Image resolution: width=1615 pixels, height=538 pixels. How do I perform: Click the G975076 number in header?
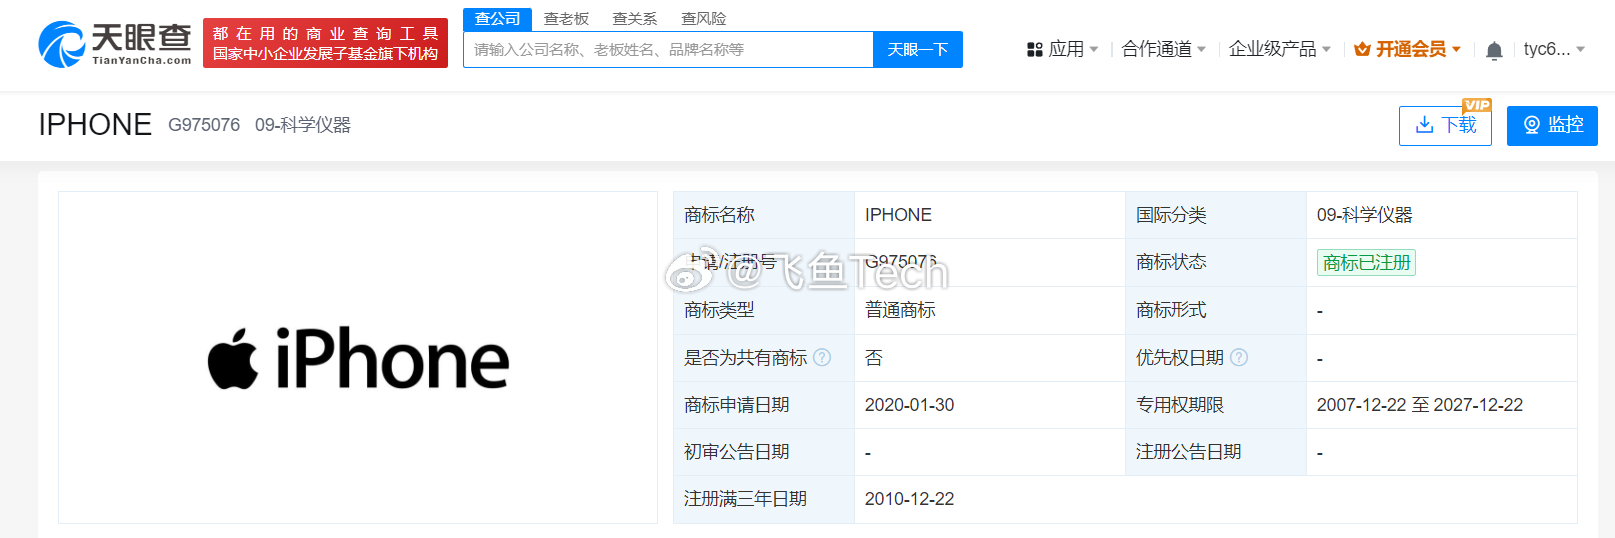[204, 125]
